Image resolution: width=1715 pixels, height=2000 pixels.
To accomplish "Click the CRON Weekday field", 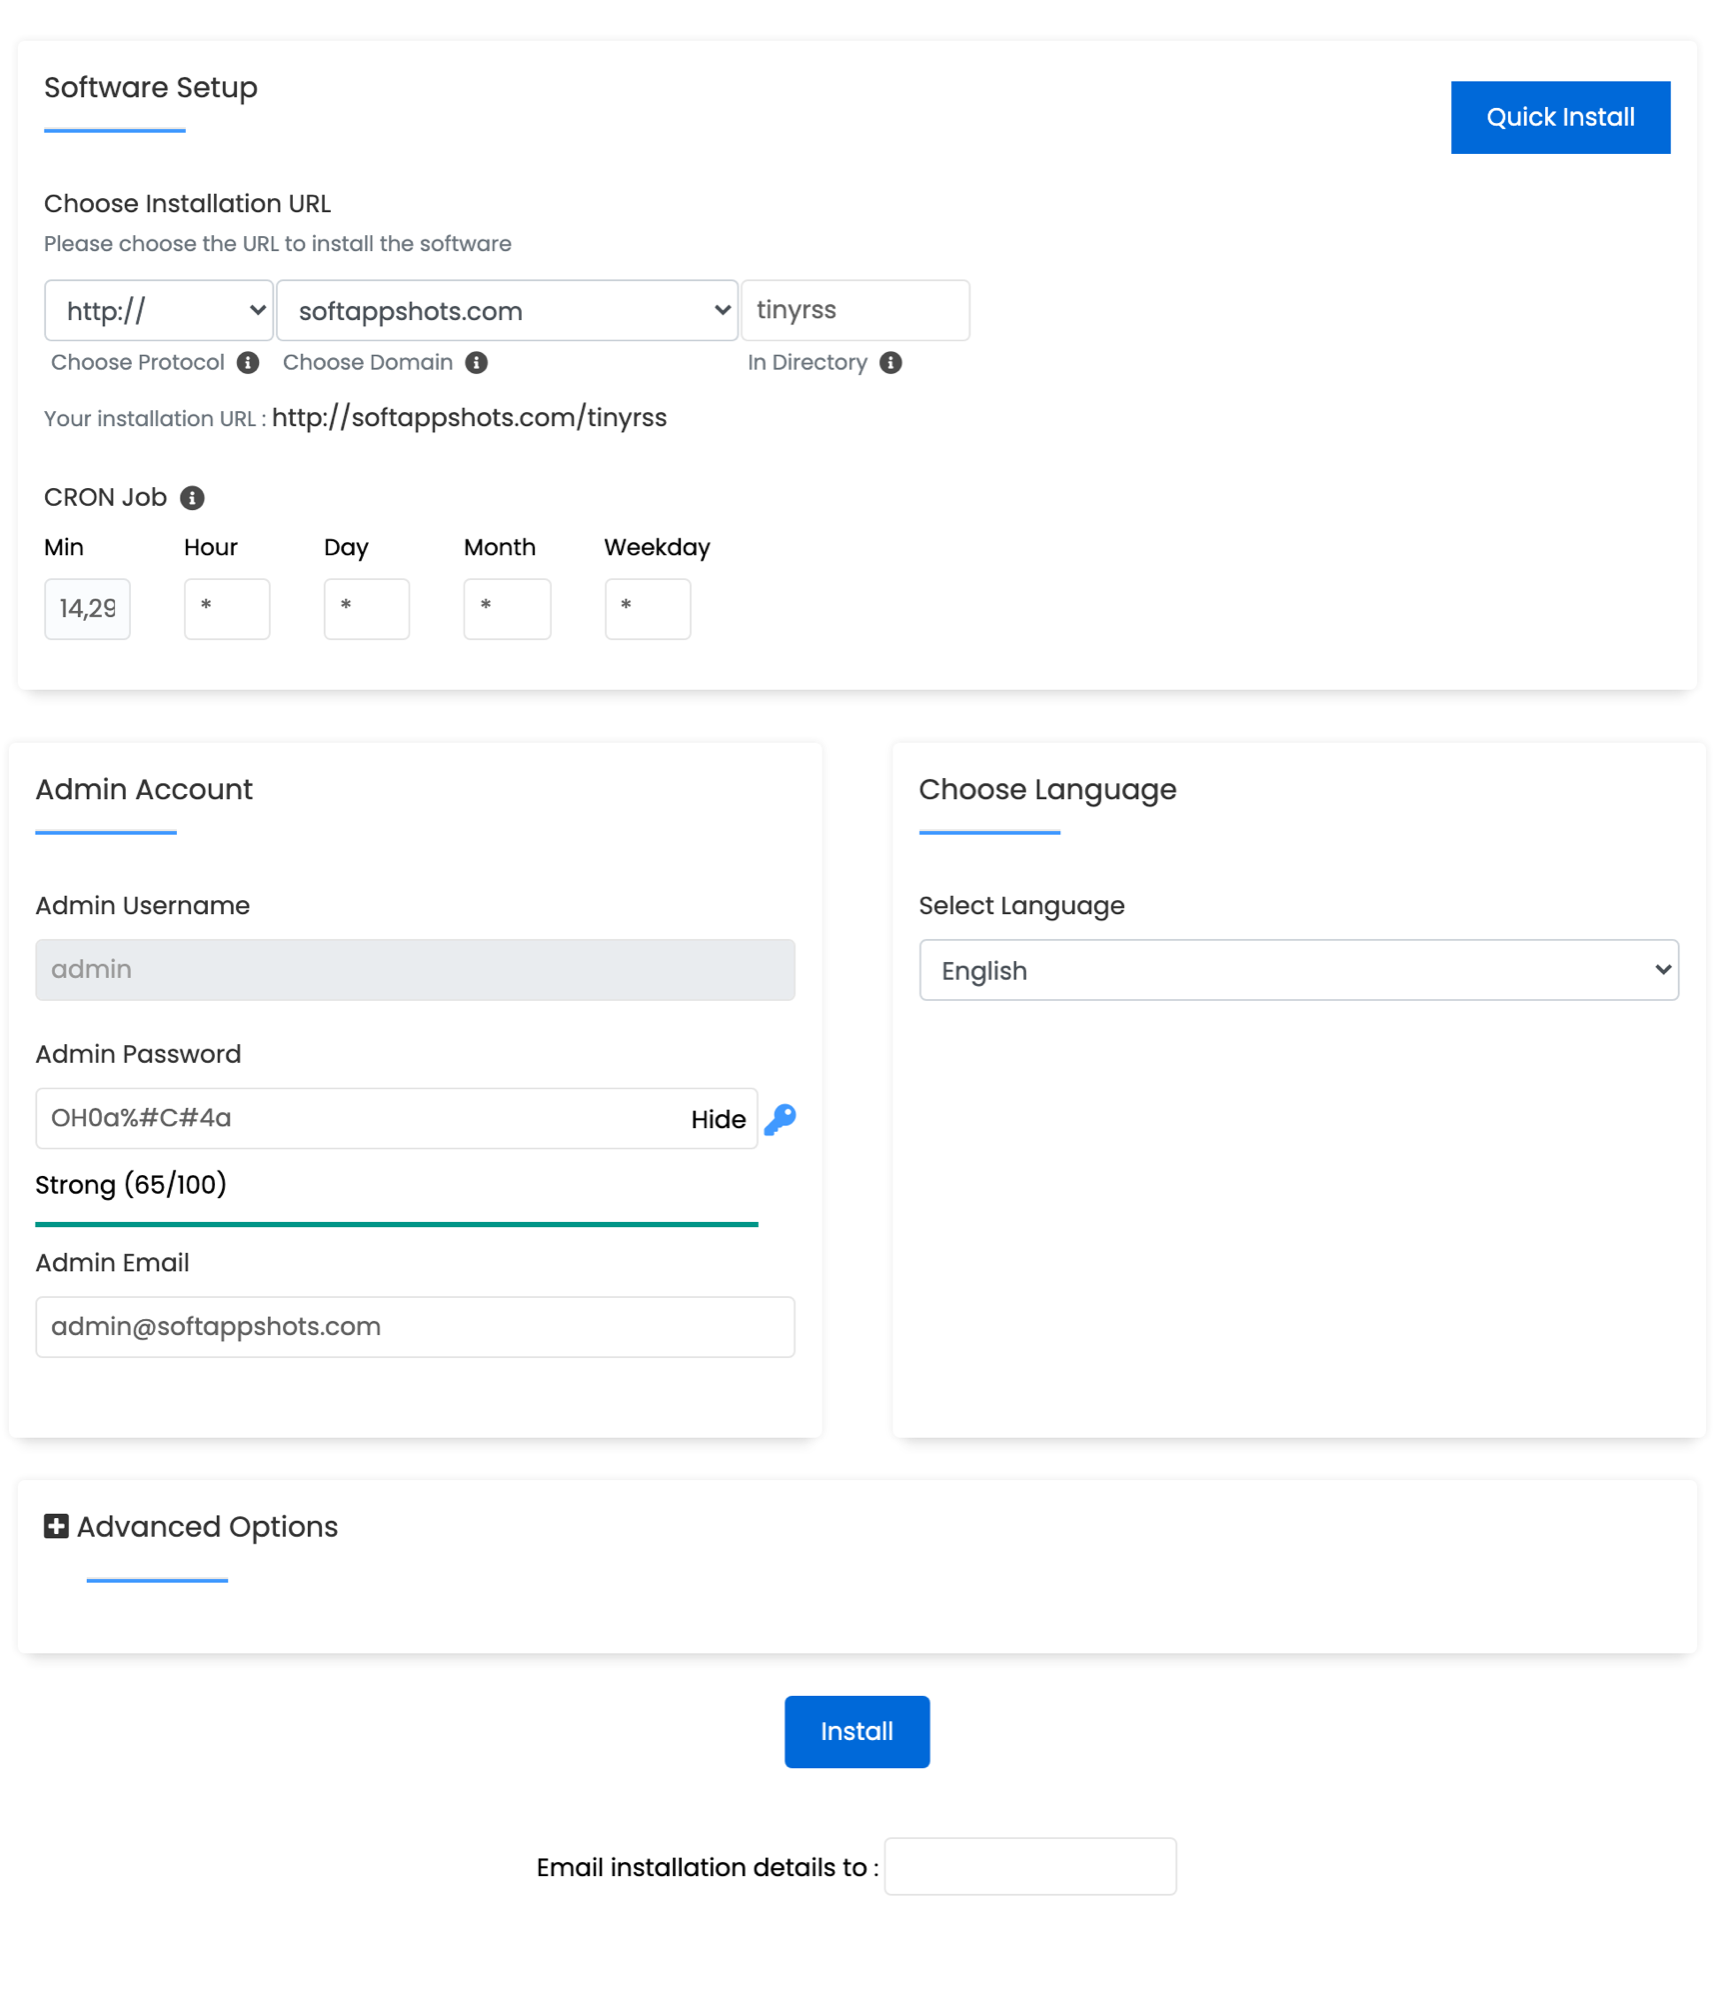I will (647, 609).
